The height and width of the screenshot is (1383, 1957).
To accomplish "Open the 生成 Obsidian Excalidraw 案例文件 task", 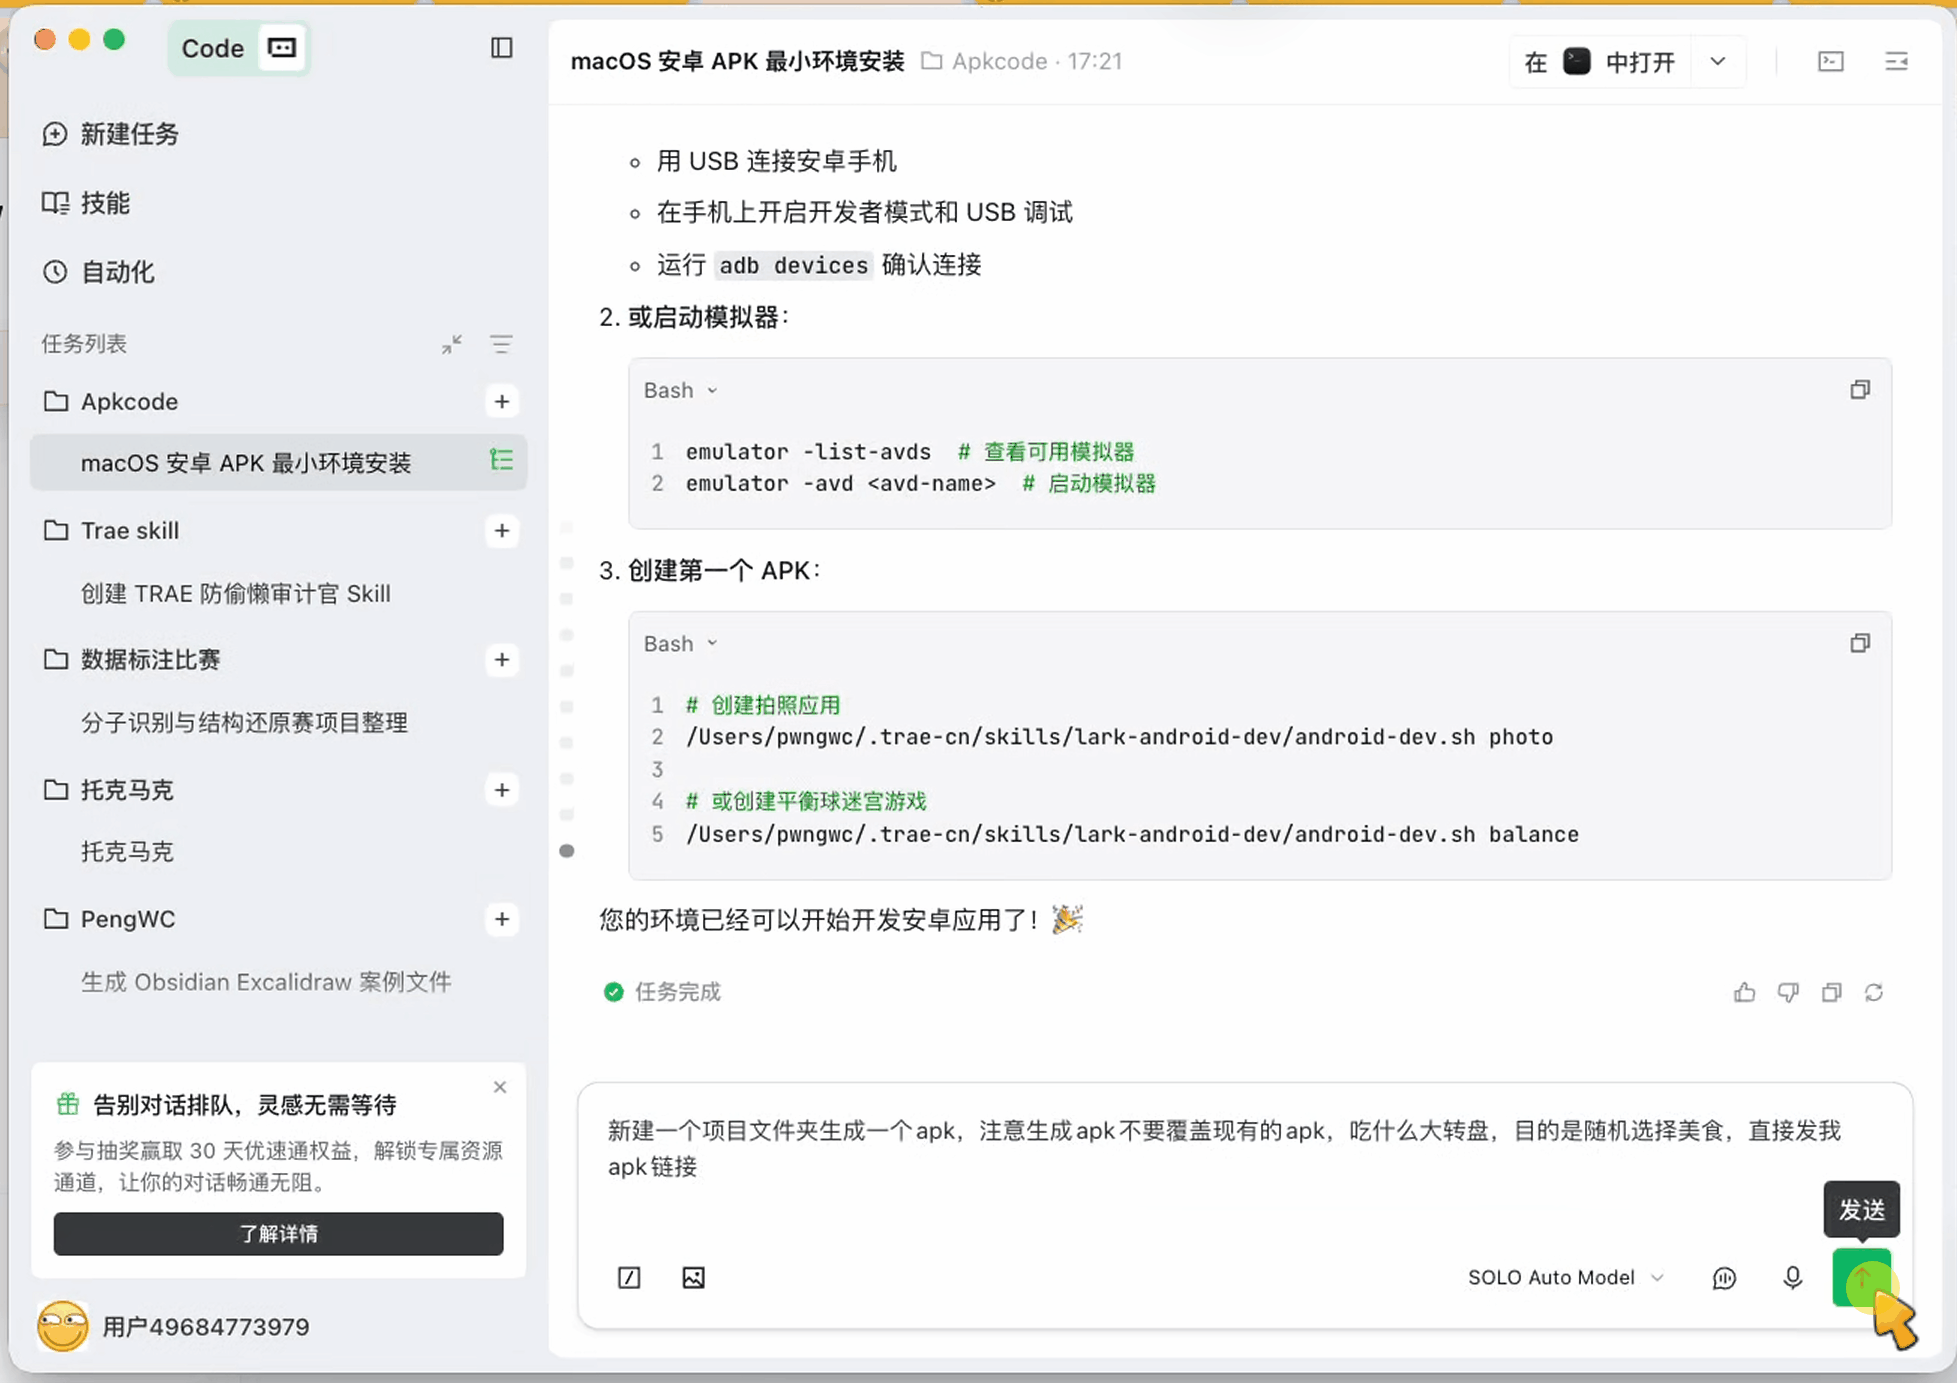I will tap(266, 982).
